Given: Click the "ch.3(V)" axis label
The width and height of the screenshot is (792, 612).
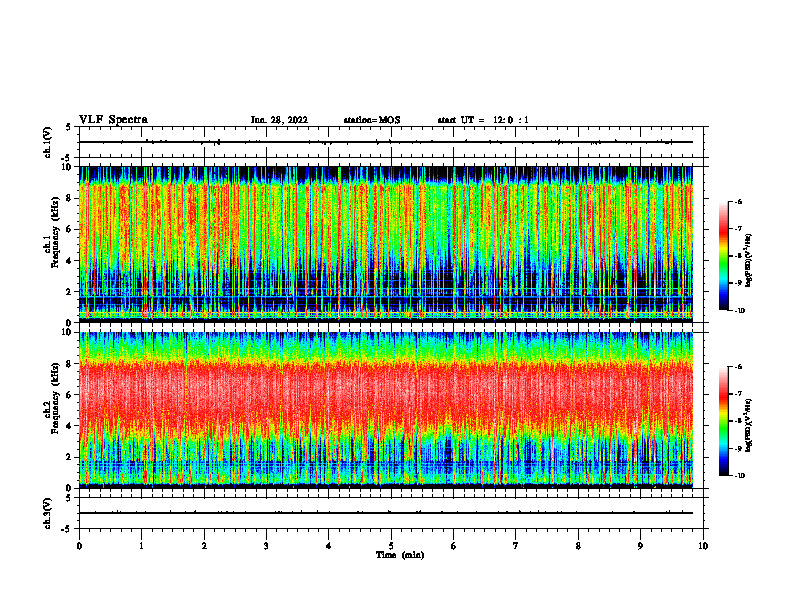Looking at the screenshot, I should tap(48, 513).
